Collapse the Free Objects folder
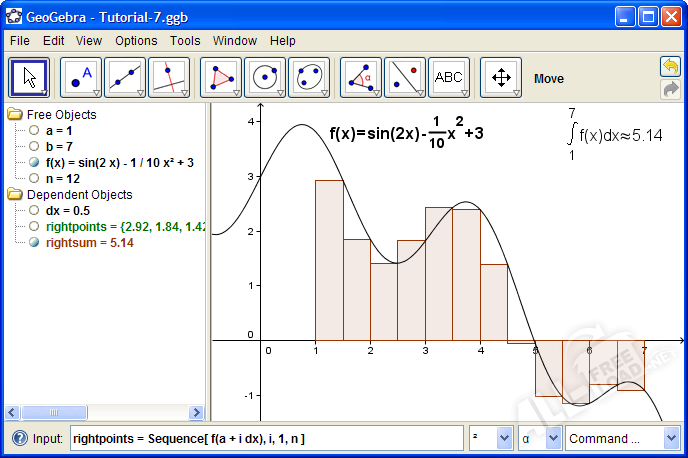688x458 pixels. (x=15, y=114)
